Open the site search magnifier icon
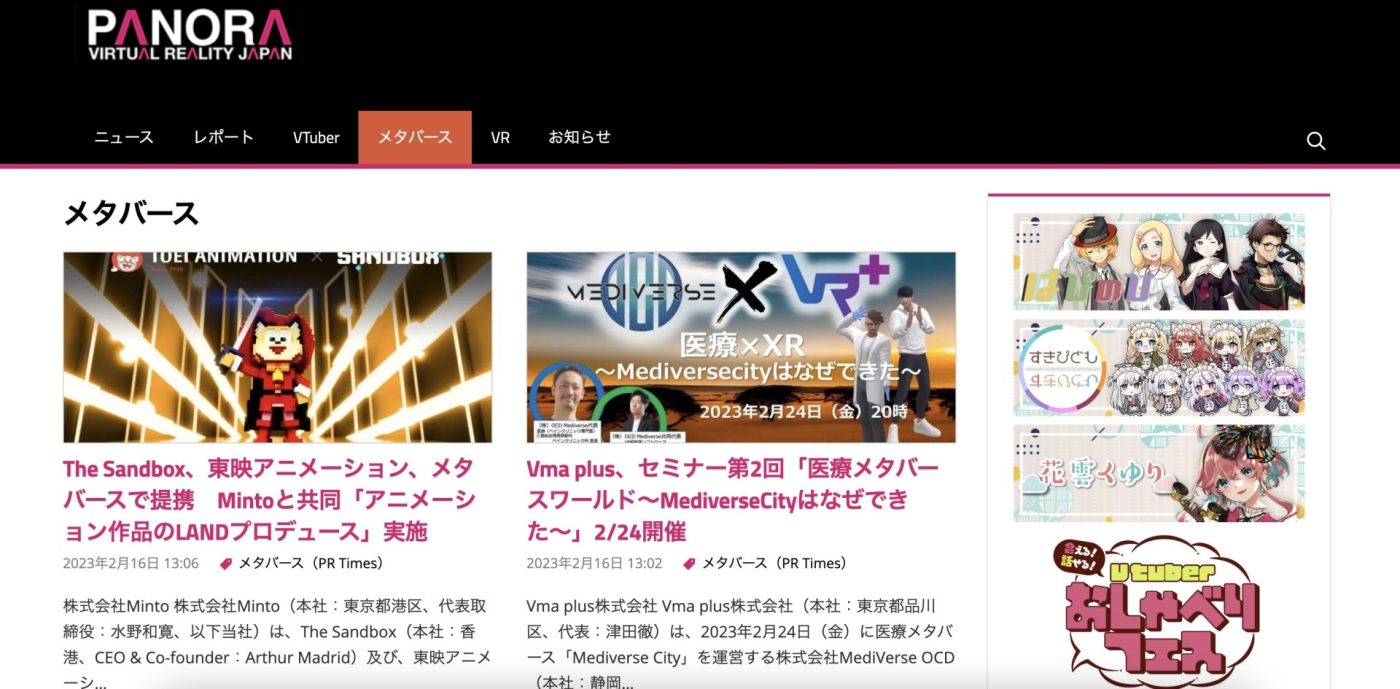 point(1316,141)
